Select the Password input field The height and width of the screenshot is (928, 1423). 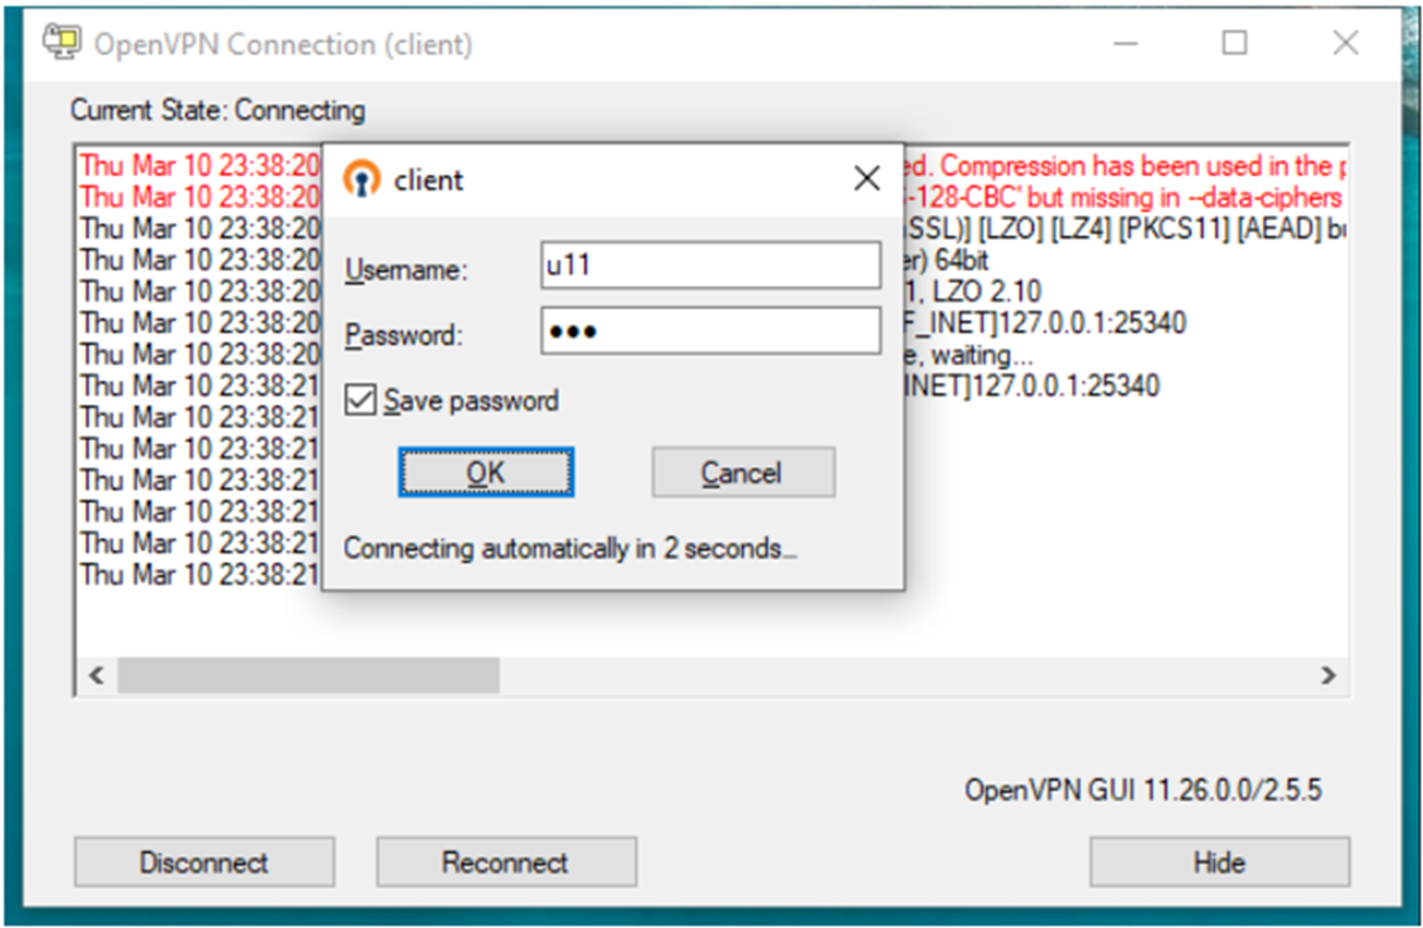click(x=710, y=331)
